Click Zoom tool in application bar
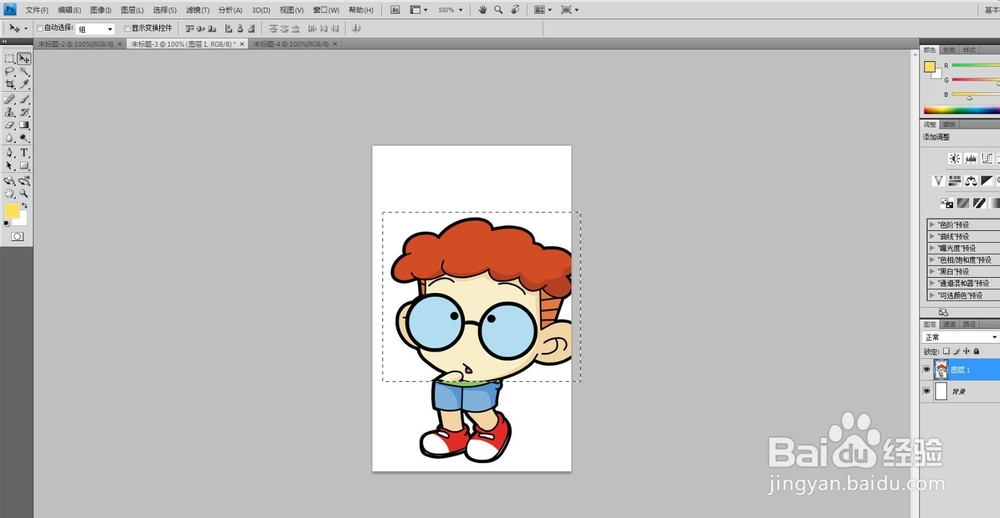The width and height of the screenshot is (1000, 518). pyautogui.click(x=498, y=10)
